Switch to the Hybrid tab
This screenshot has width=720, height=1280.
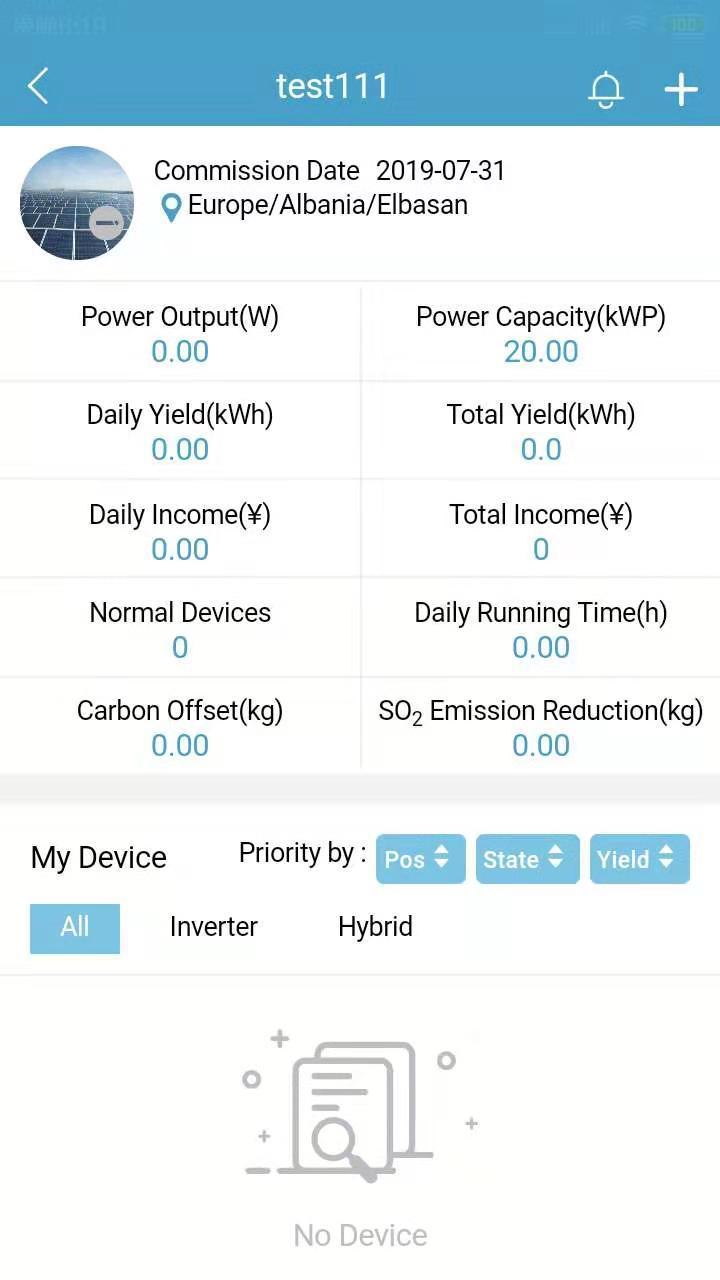375,927
